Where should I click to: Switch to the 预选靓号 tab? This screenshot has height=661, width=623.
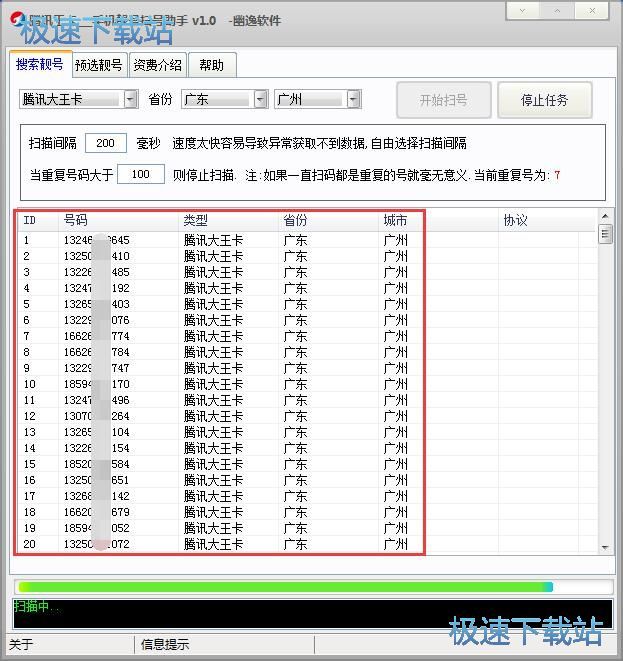point(98,65)
